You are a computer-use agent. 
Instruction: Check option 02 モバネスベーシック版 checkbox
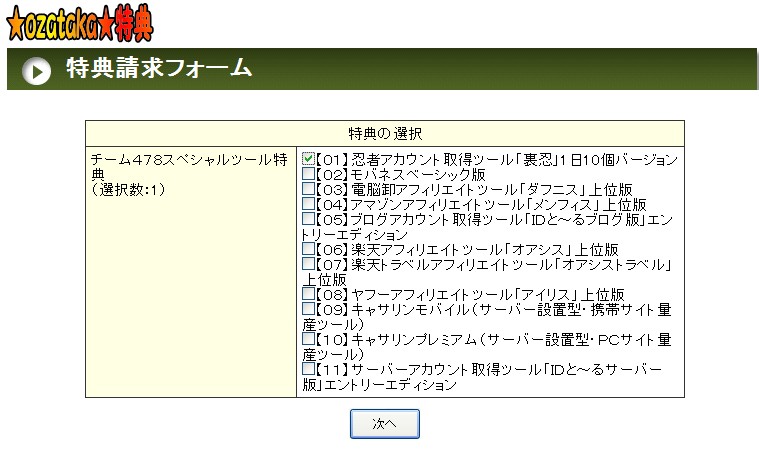(x=309, y=174)
